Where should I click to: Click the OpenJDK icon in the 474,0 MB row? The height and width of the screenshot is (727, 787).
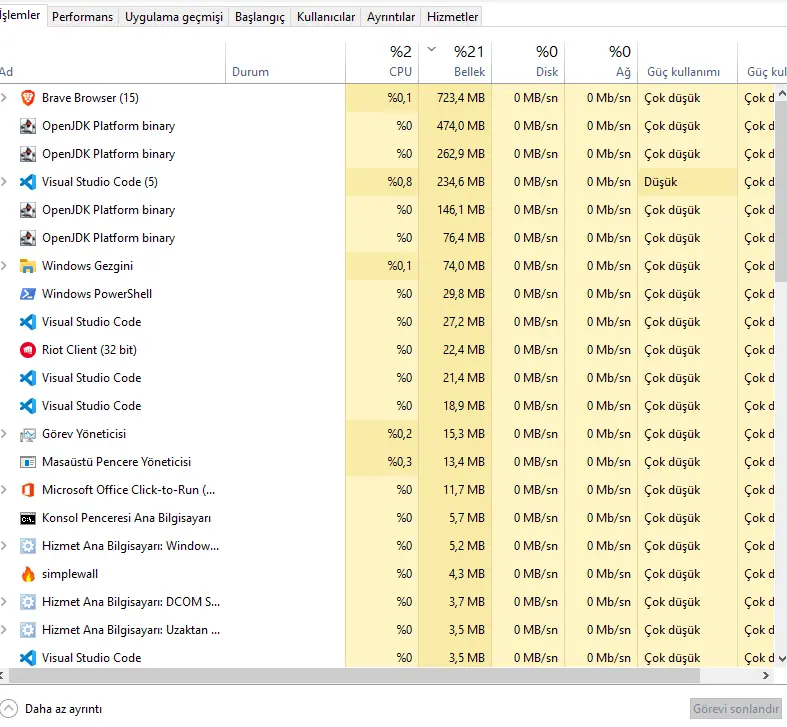click(x=28, y=126)
